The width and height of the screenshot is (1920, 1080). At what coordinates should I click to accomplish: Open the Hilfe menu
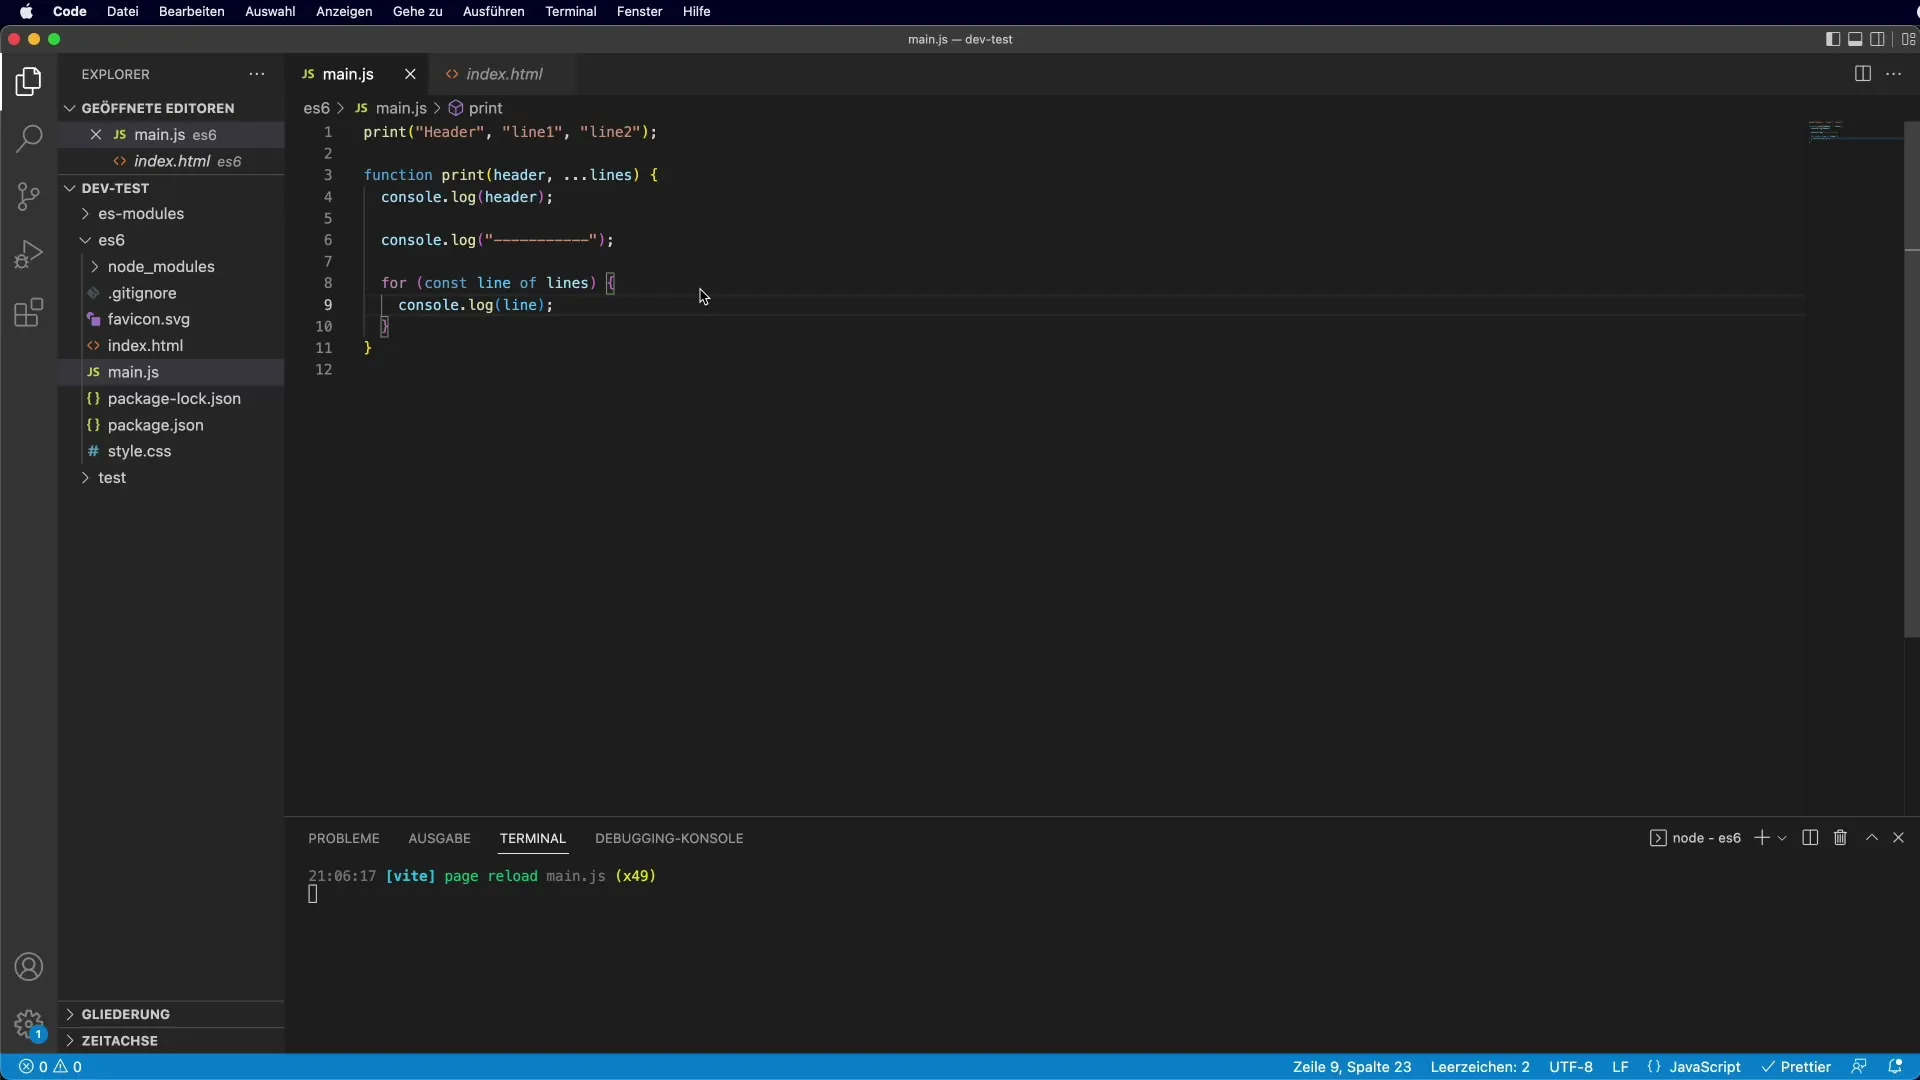696,11
